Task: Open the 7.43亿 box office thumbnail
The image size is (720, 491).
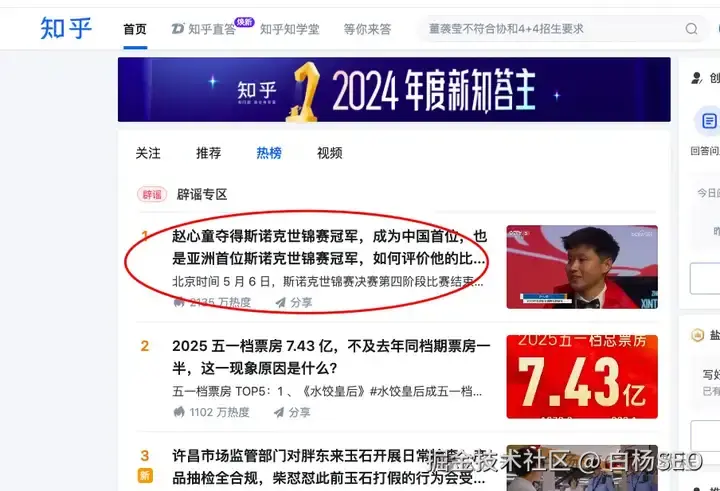Action: pyautogui.click(x=582, y=377)
